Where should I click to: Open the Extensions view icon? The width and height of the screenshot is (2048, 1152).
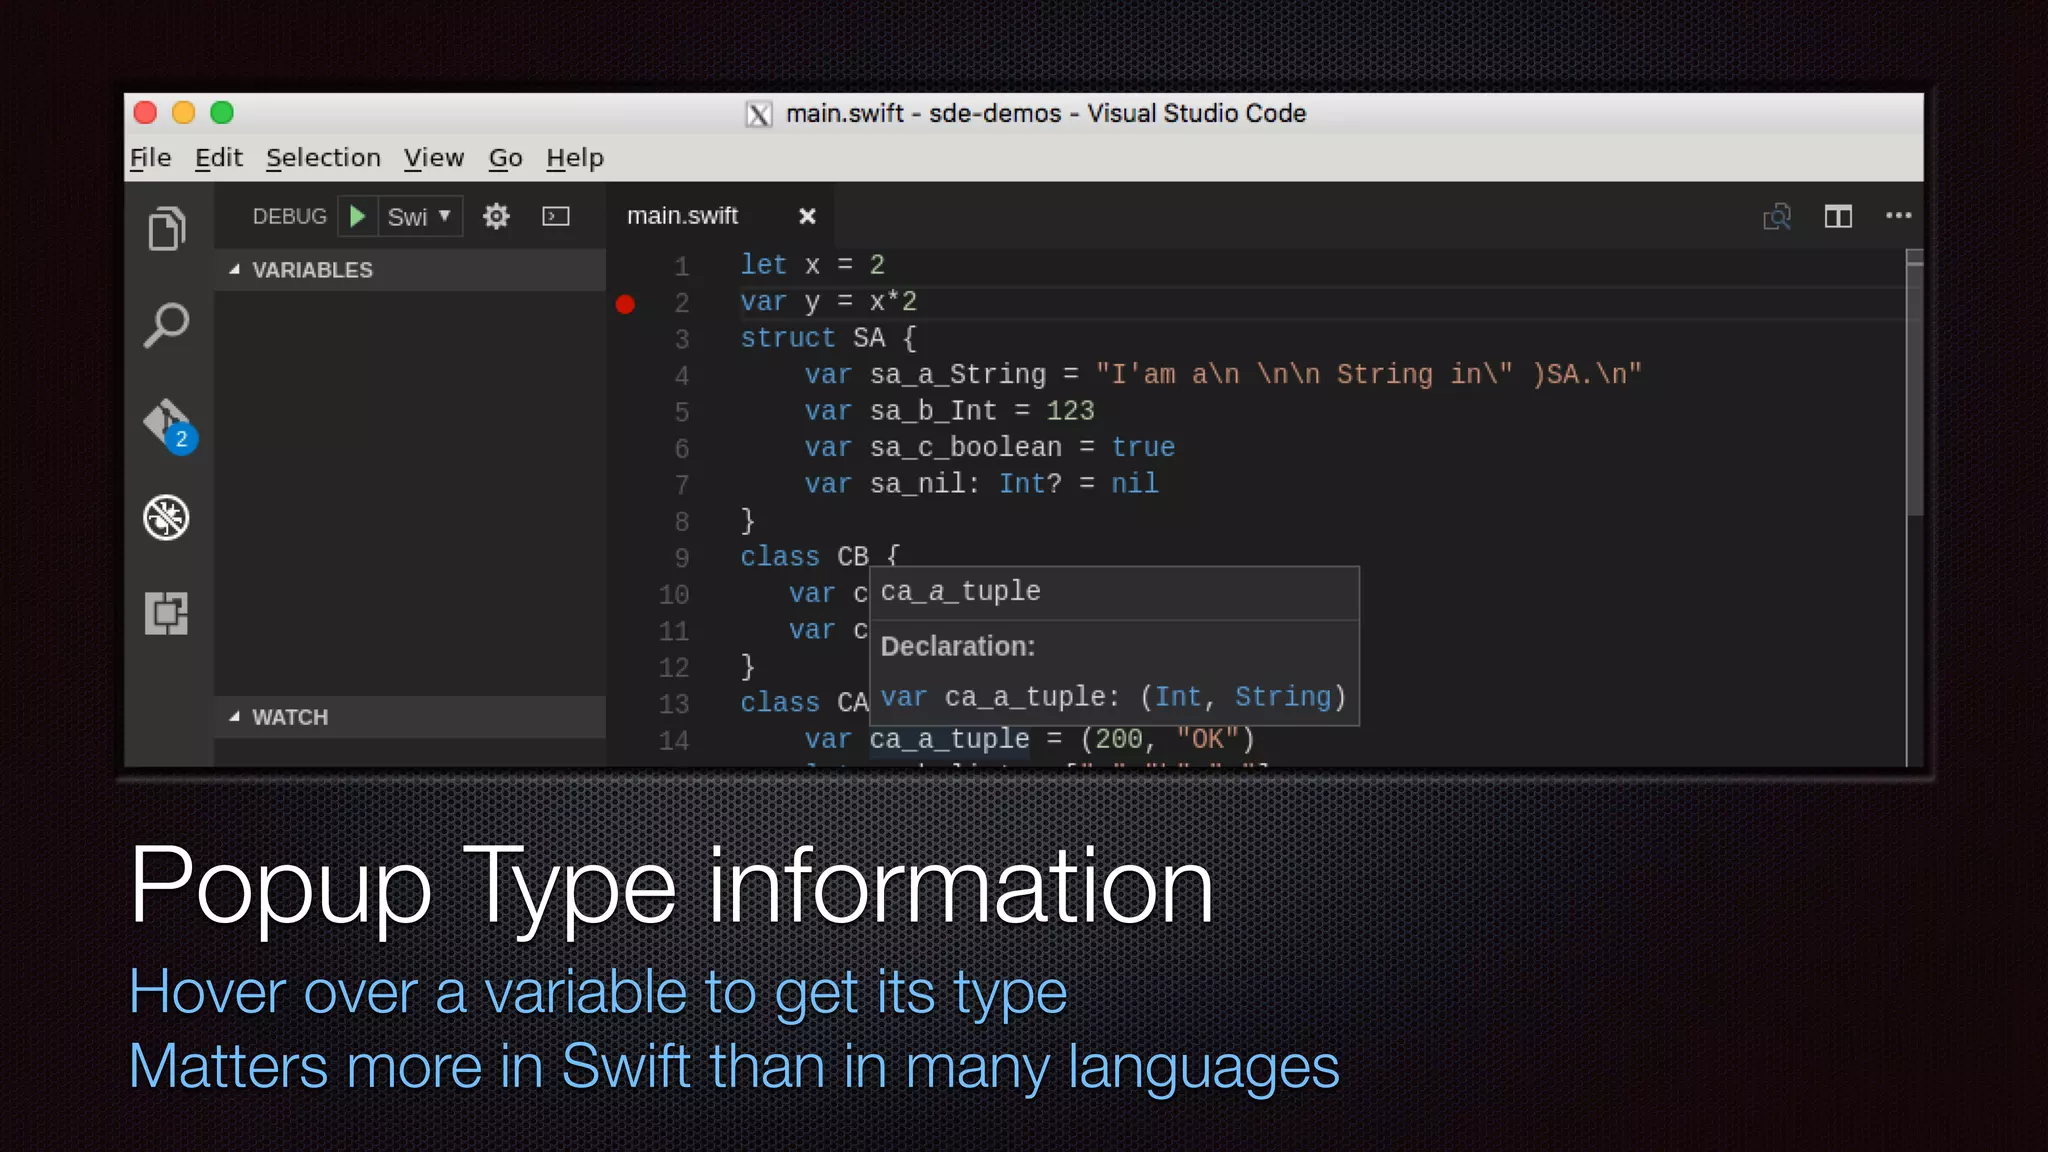click(166, 613)
